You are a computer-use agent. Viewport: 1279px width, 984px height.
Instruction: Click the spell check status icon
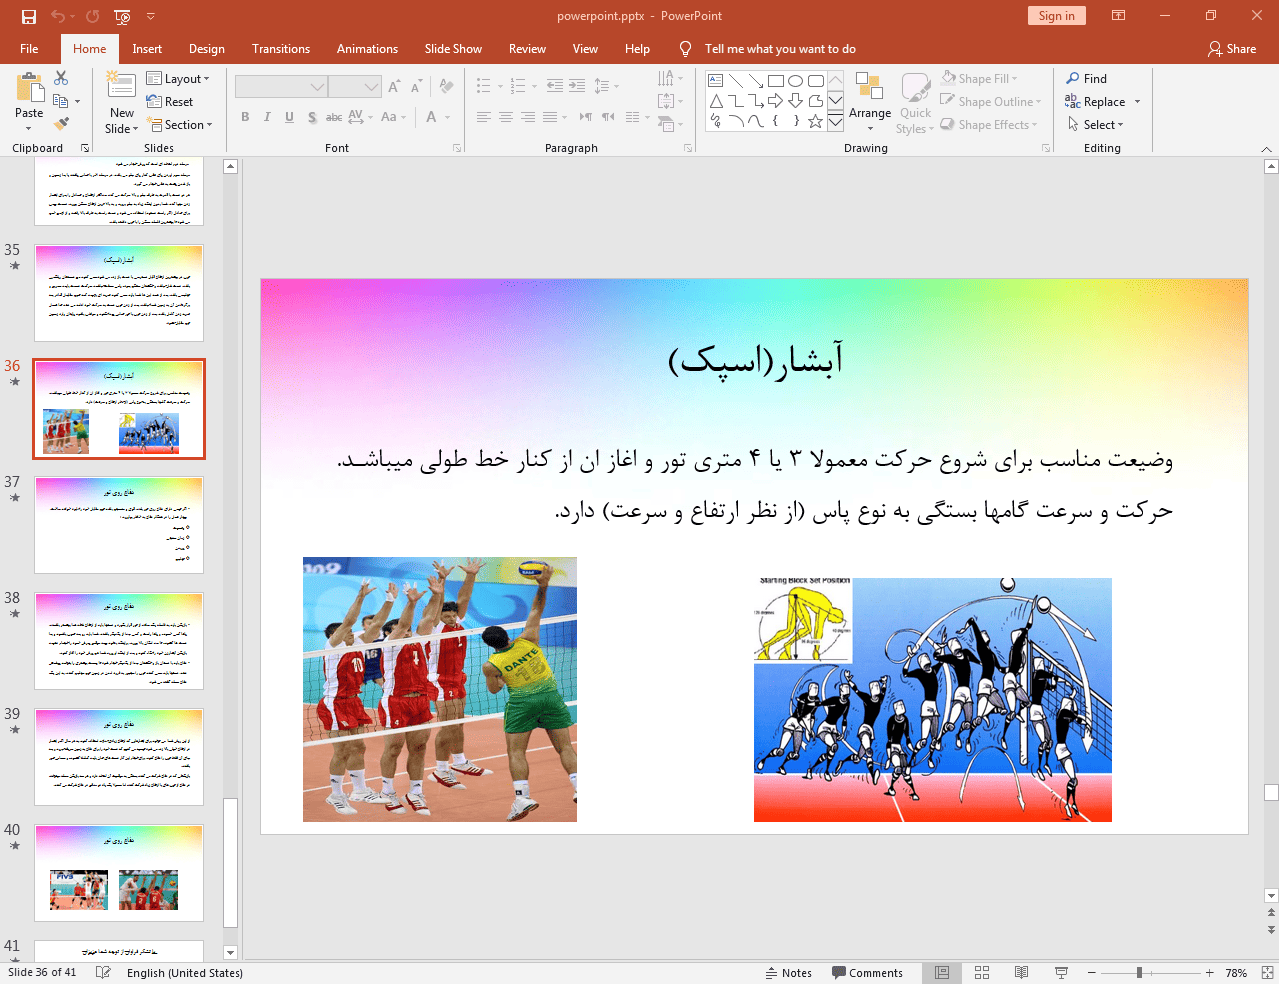click(103, 972)
